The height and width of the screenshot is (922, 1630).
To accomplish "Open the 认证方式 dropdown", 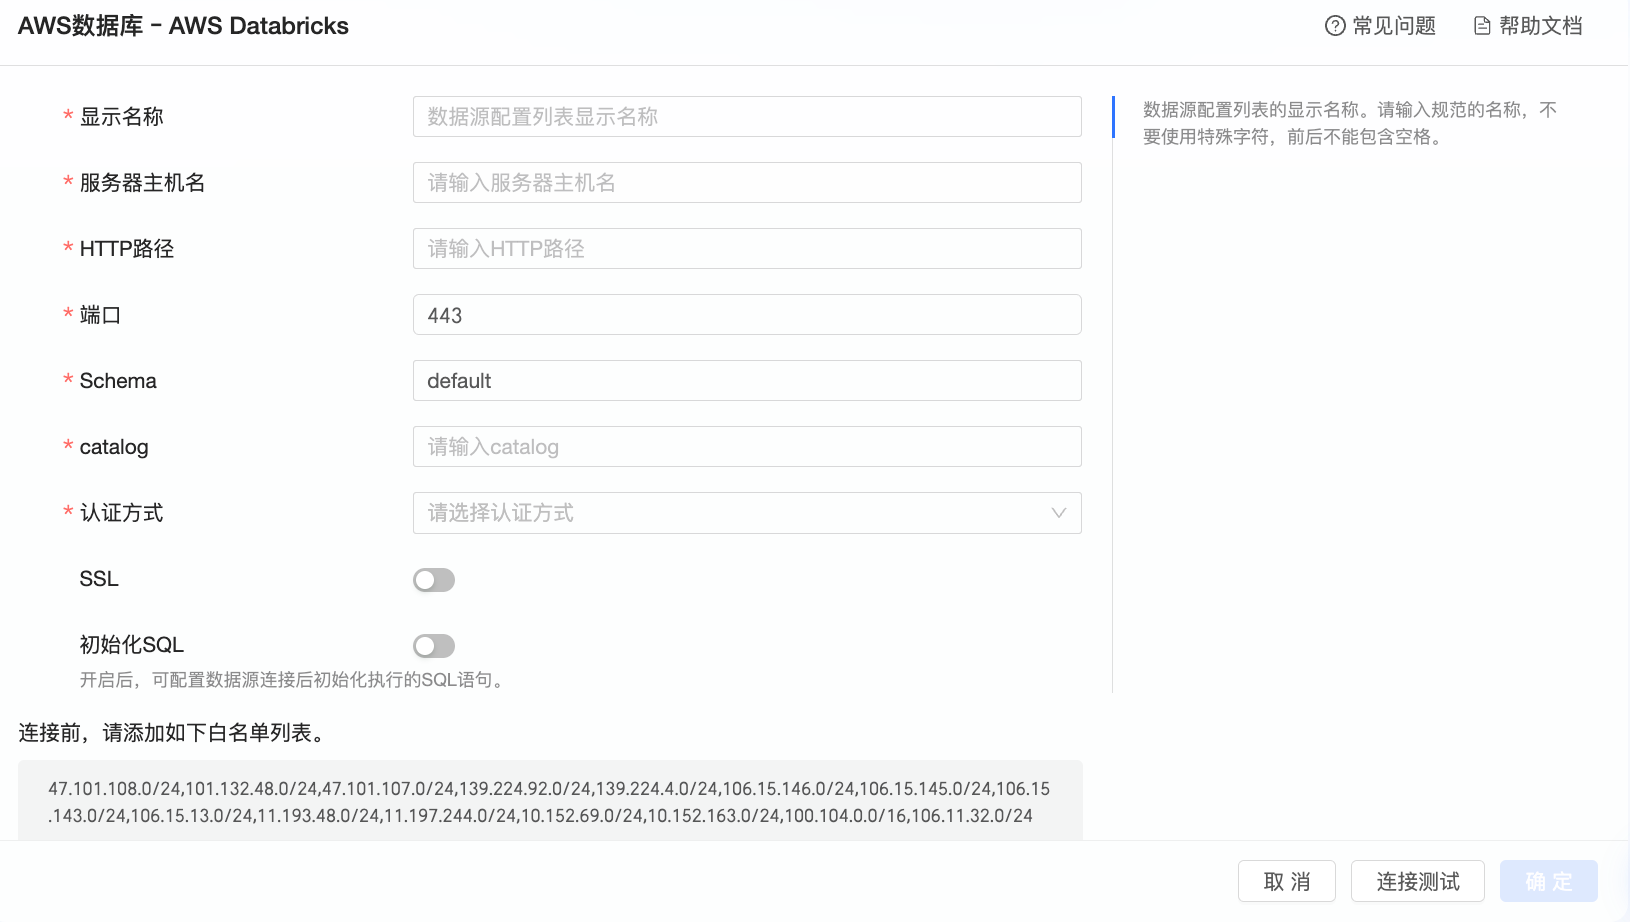I will (x=747, y=513).
